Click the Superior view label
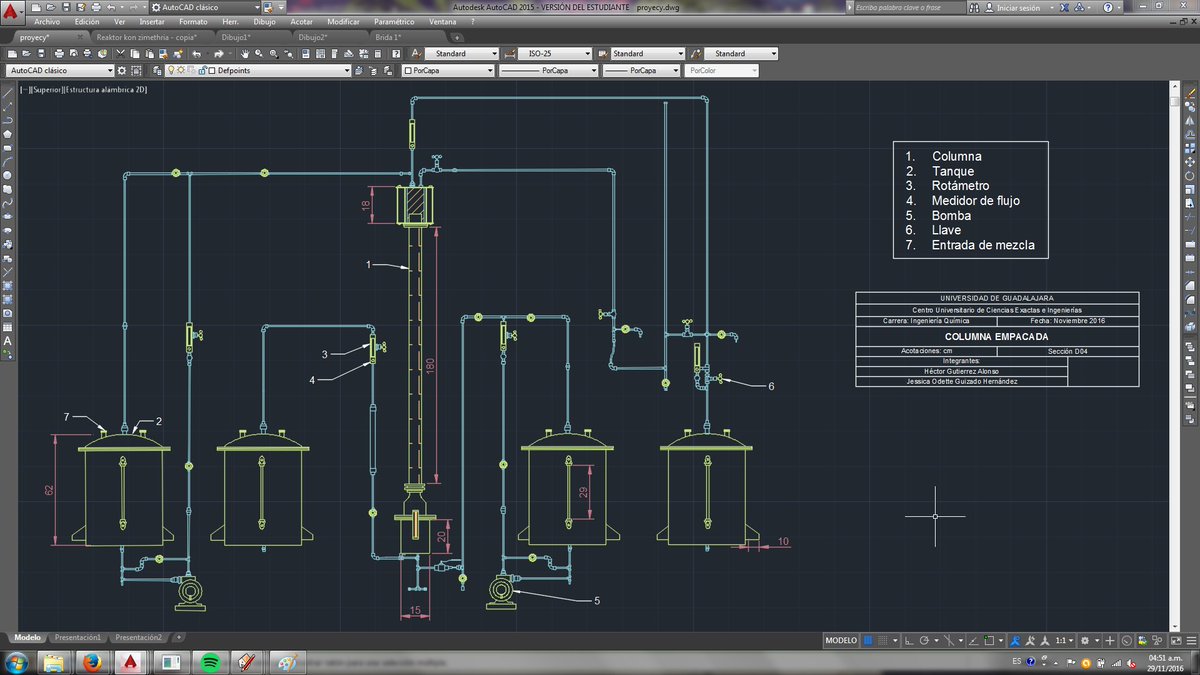Image resolution: width=1200 pixels, height=675 pixels. point(47,89)
